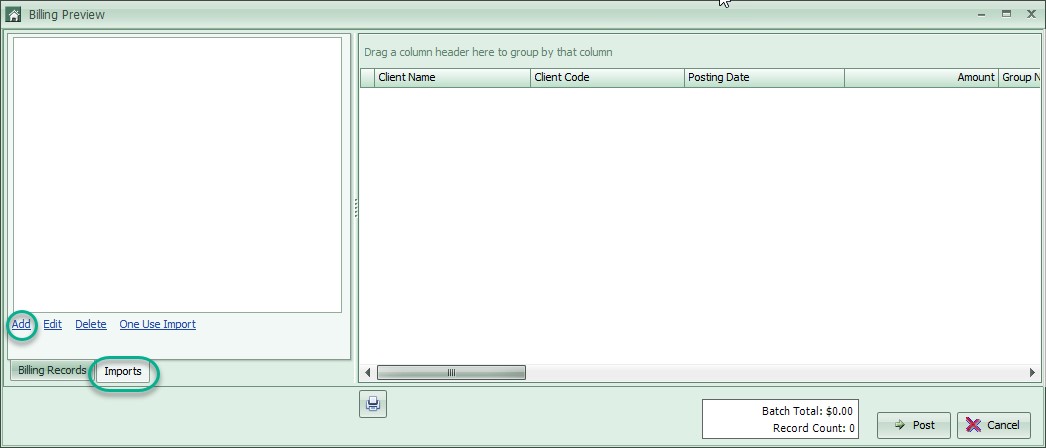This screenshot has width=1046, height=448.
Task: Select the Imports tab
Action: coord(123,371)
